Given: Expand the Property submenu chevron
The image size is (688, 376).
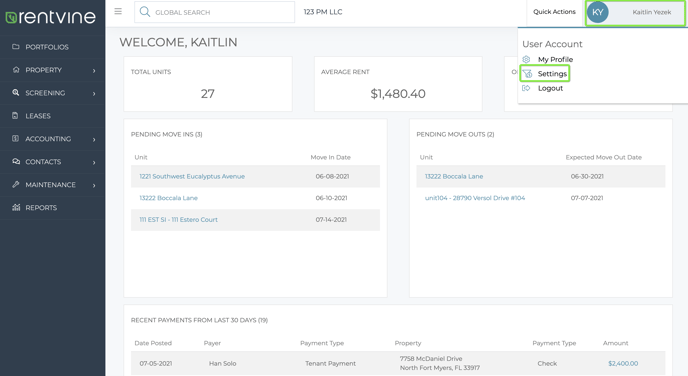Looking at the screenshot, I should pos(94,70).
